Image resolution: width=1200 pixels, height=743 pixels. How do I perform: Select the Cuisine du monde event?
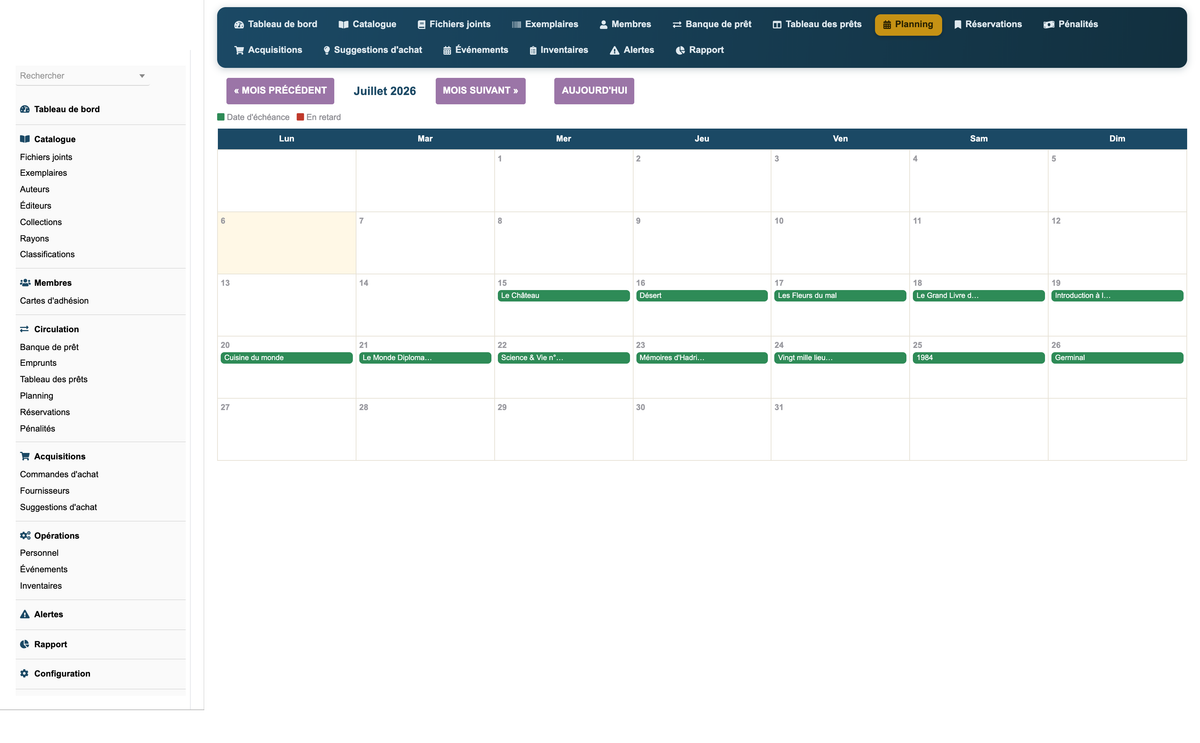click(x=286, y=358)
